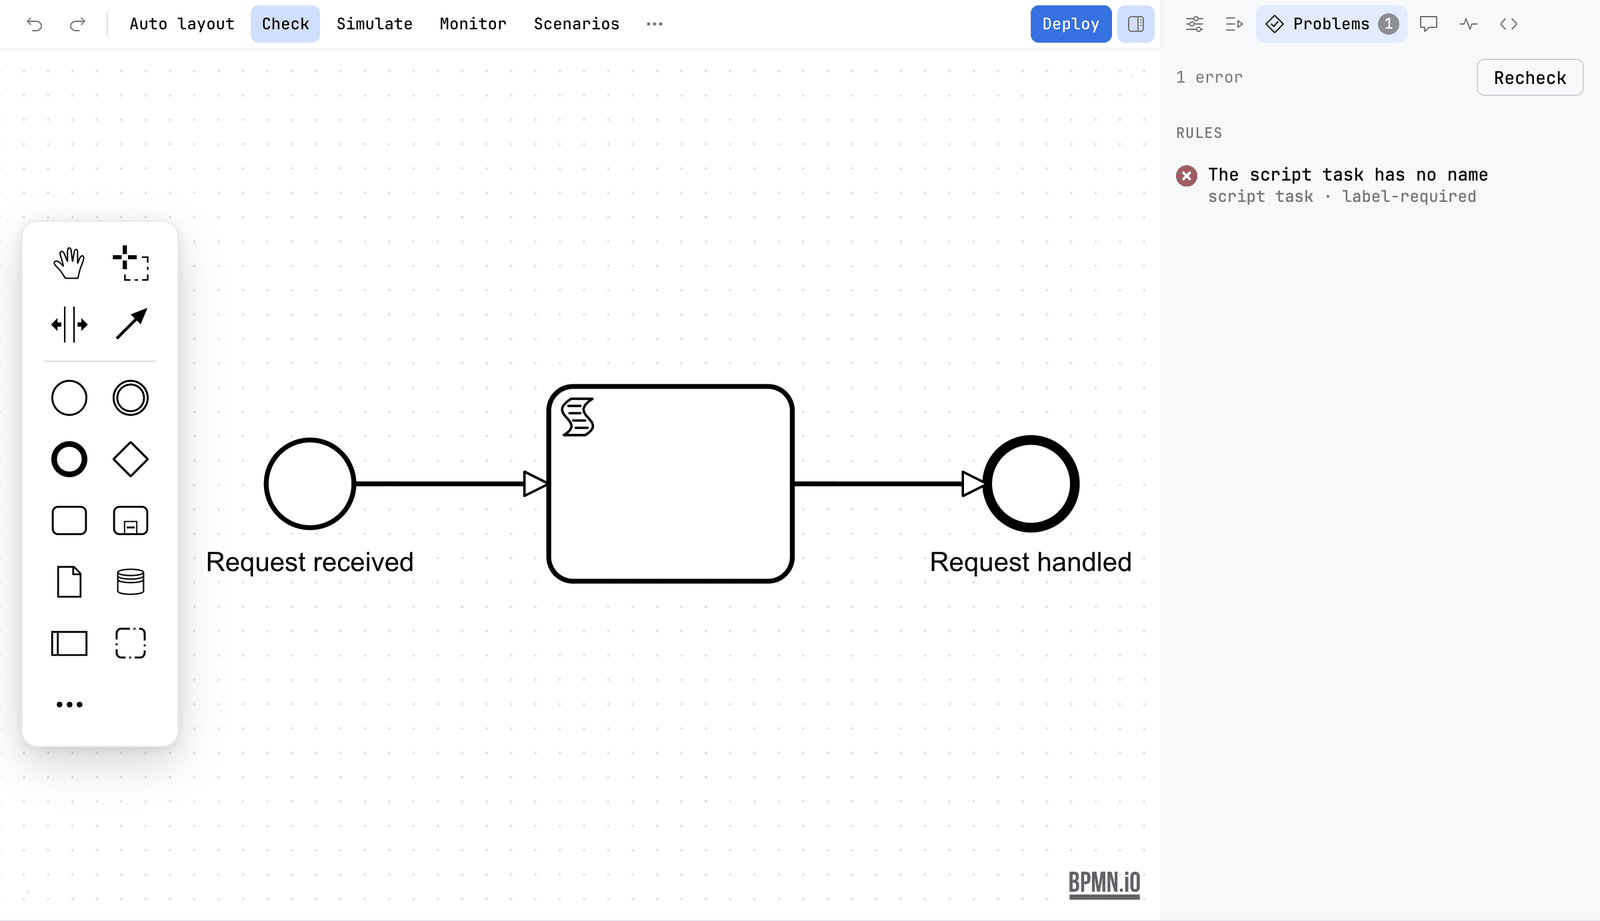Select the unnamed script task on canvas
This screenshot has height=921, width=1600.
coord(671,484)
